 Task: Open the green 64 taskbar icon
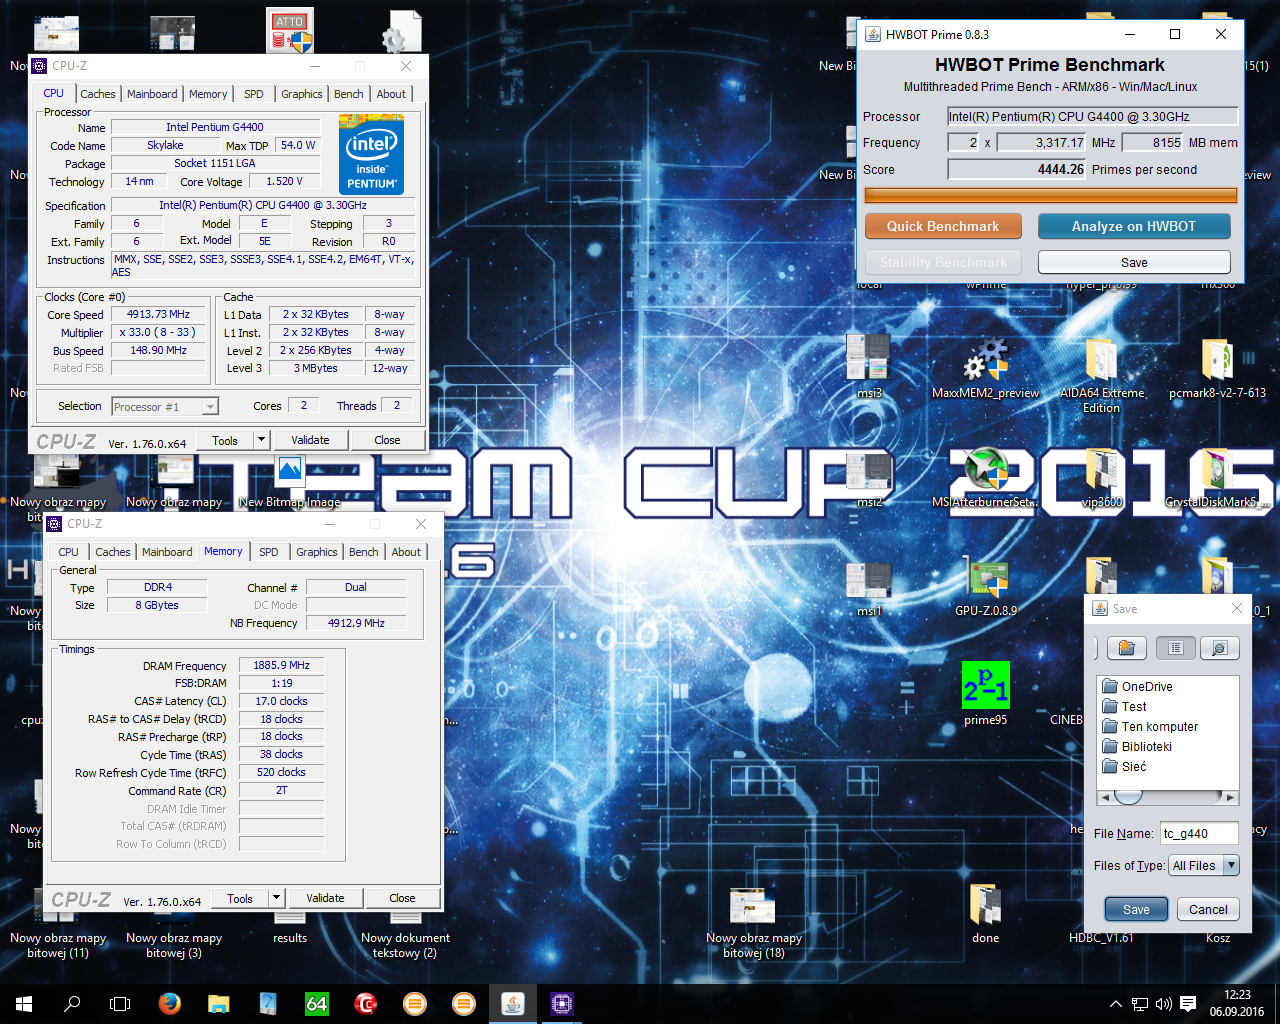click(x=317, y=1004)
